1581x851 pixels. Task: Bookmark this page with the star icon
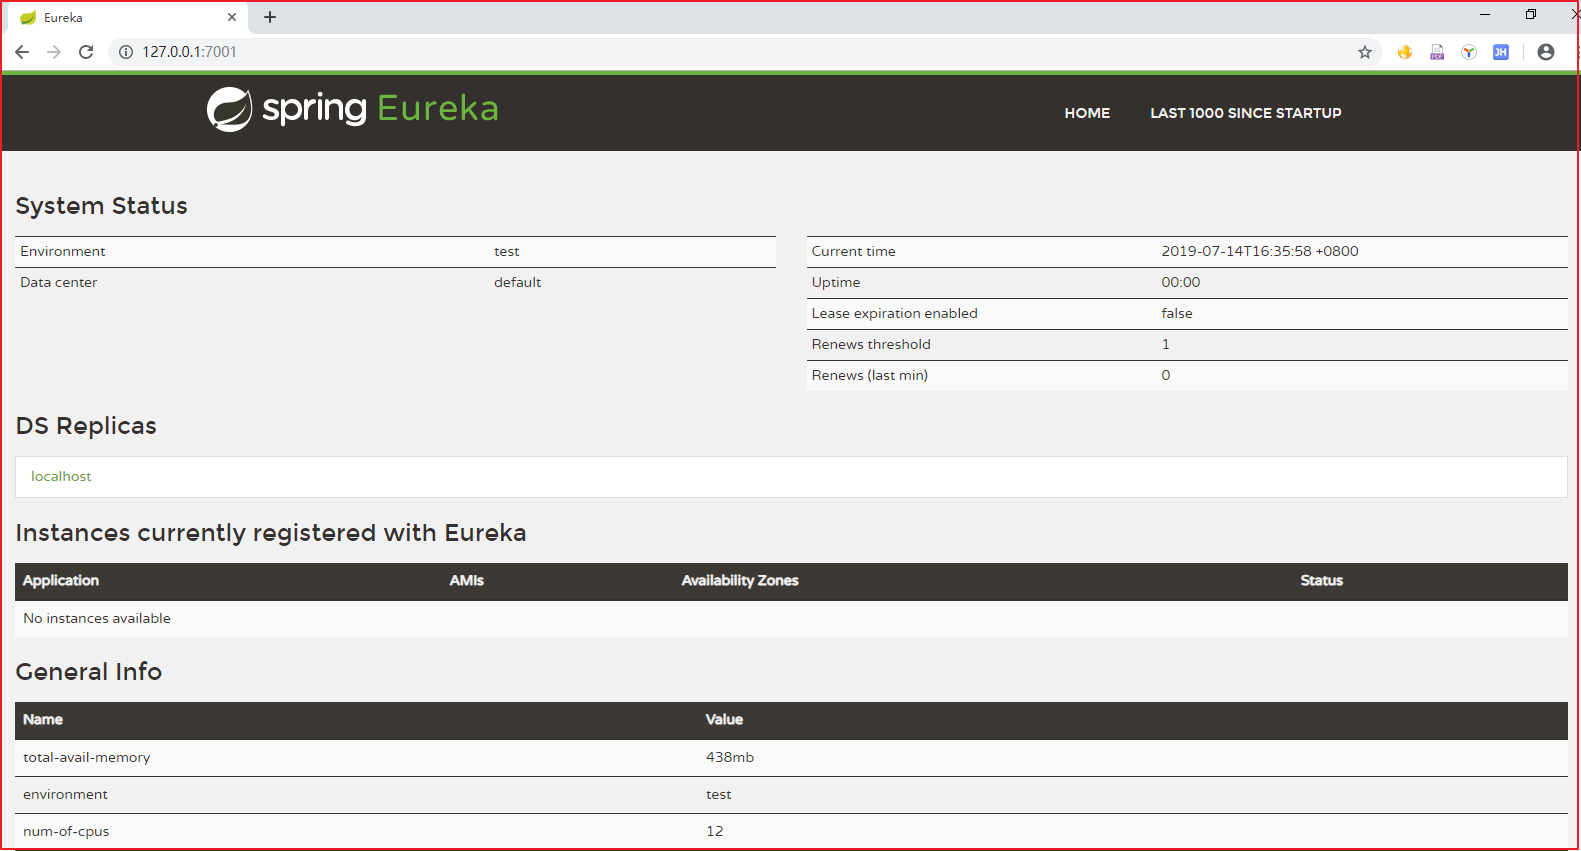1364,52
